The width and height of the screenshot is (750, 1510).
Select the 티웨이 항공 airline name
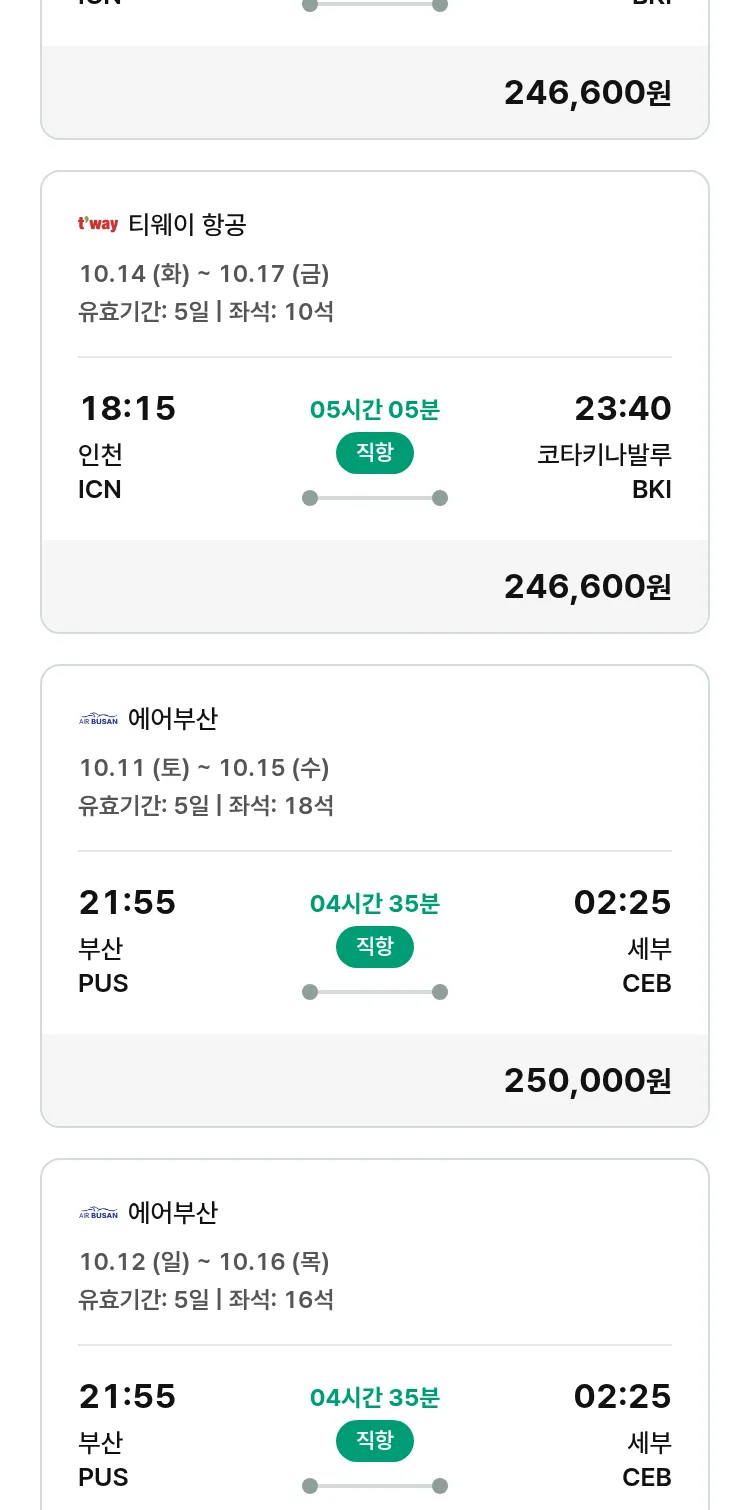point(187,225)
